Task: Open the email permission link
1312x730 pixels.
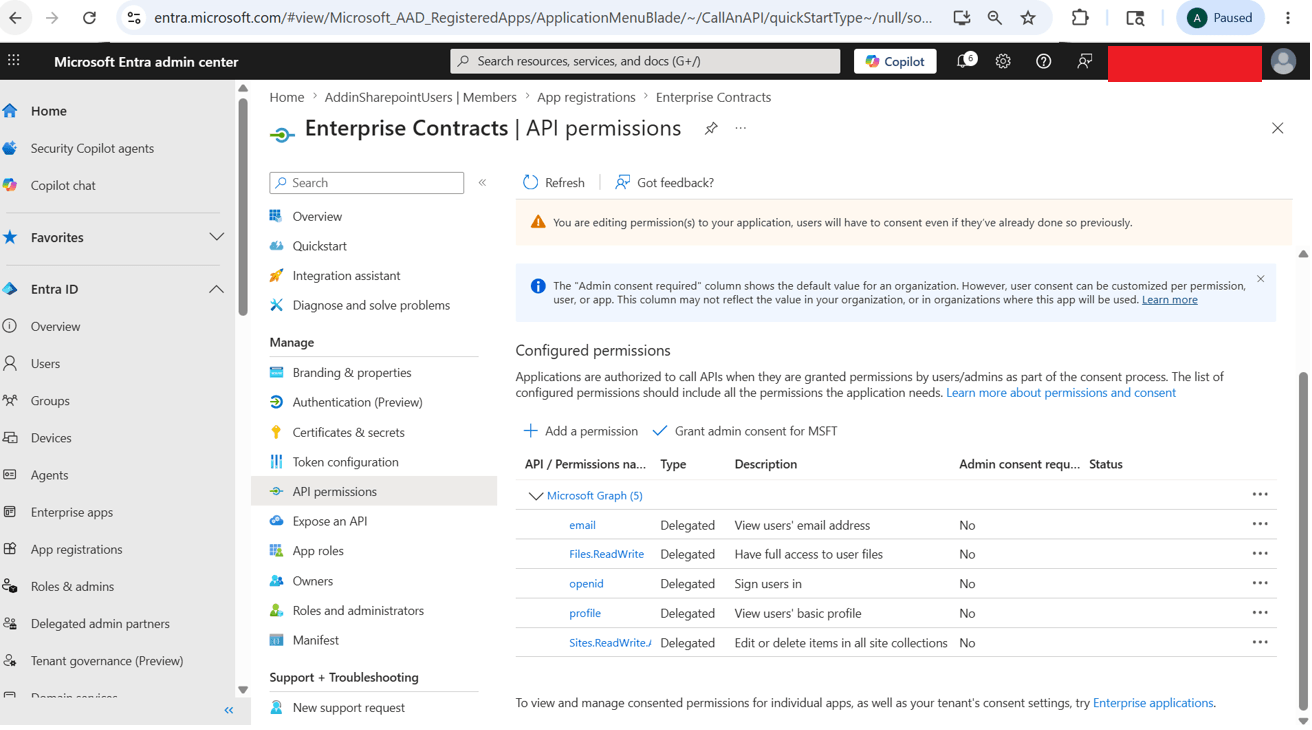Action: [x=582, y=525]
